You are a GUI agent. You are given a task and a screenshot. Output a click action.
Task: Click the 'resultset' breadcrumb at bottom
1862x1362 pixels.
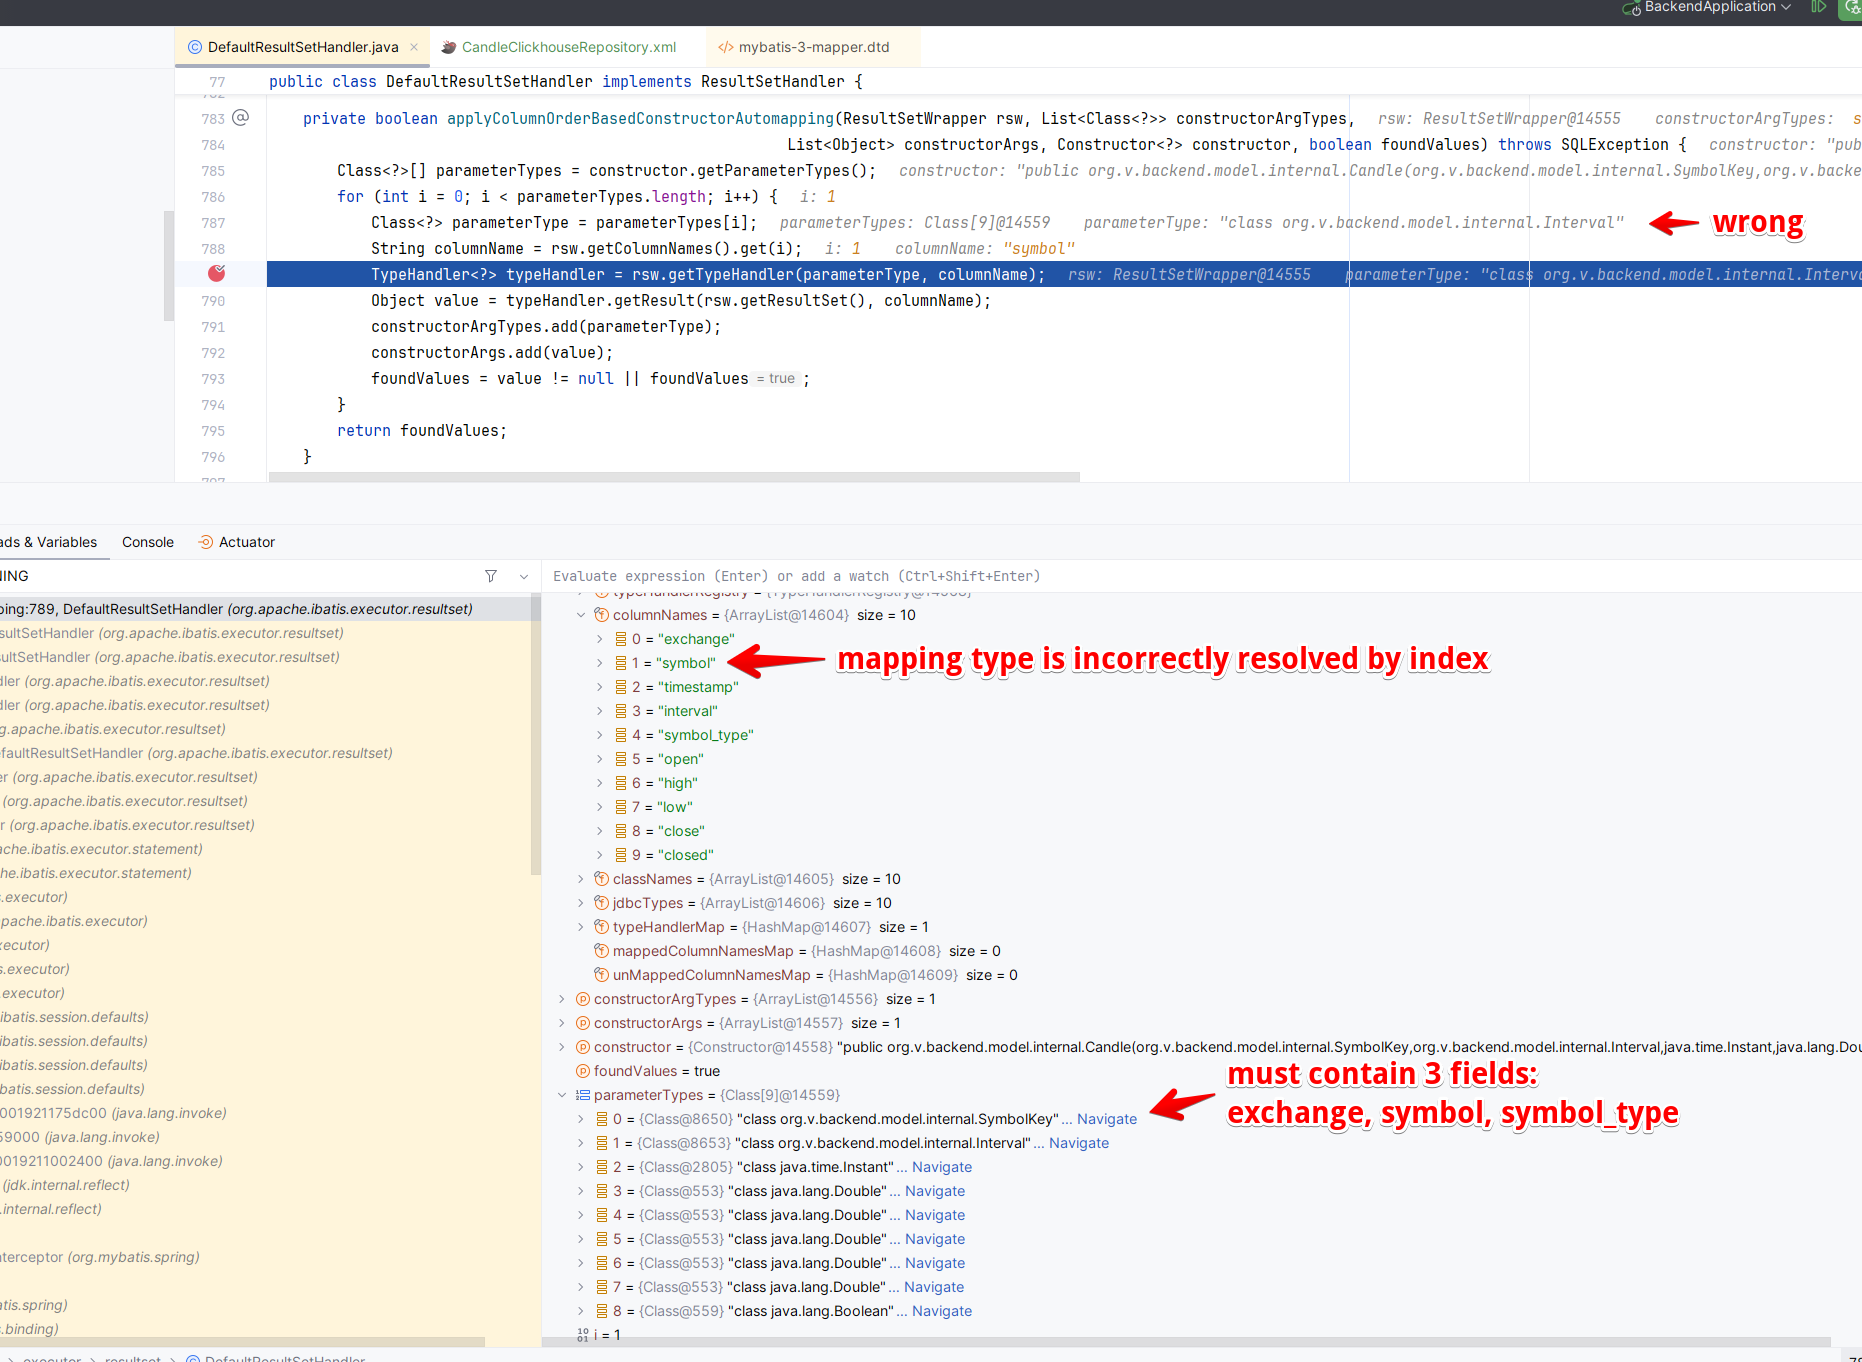132,1358
